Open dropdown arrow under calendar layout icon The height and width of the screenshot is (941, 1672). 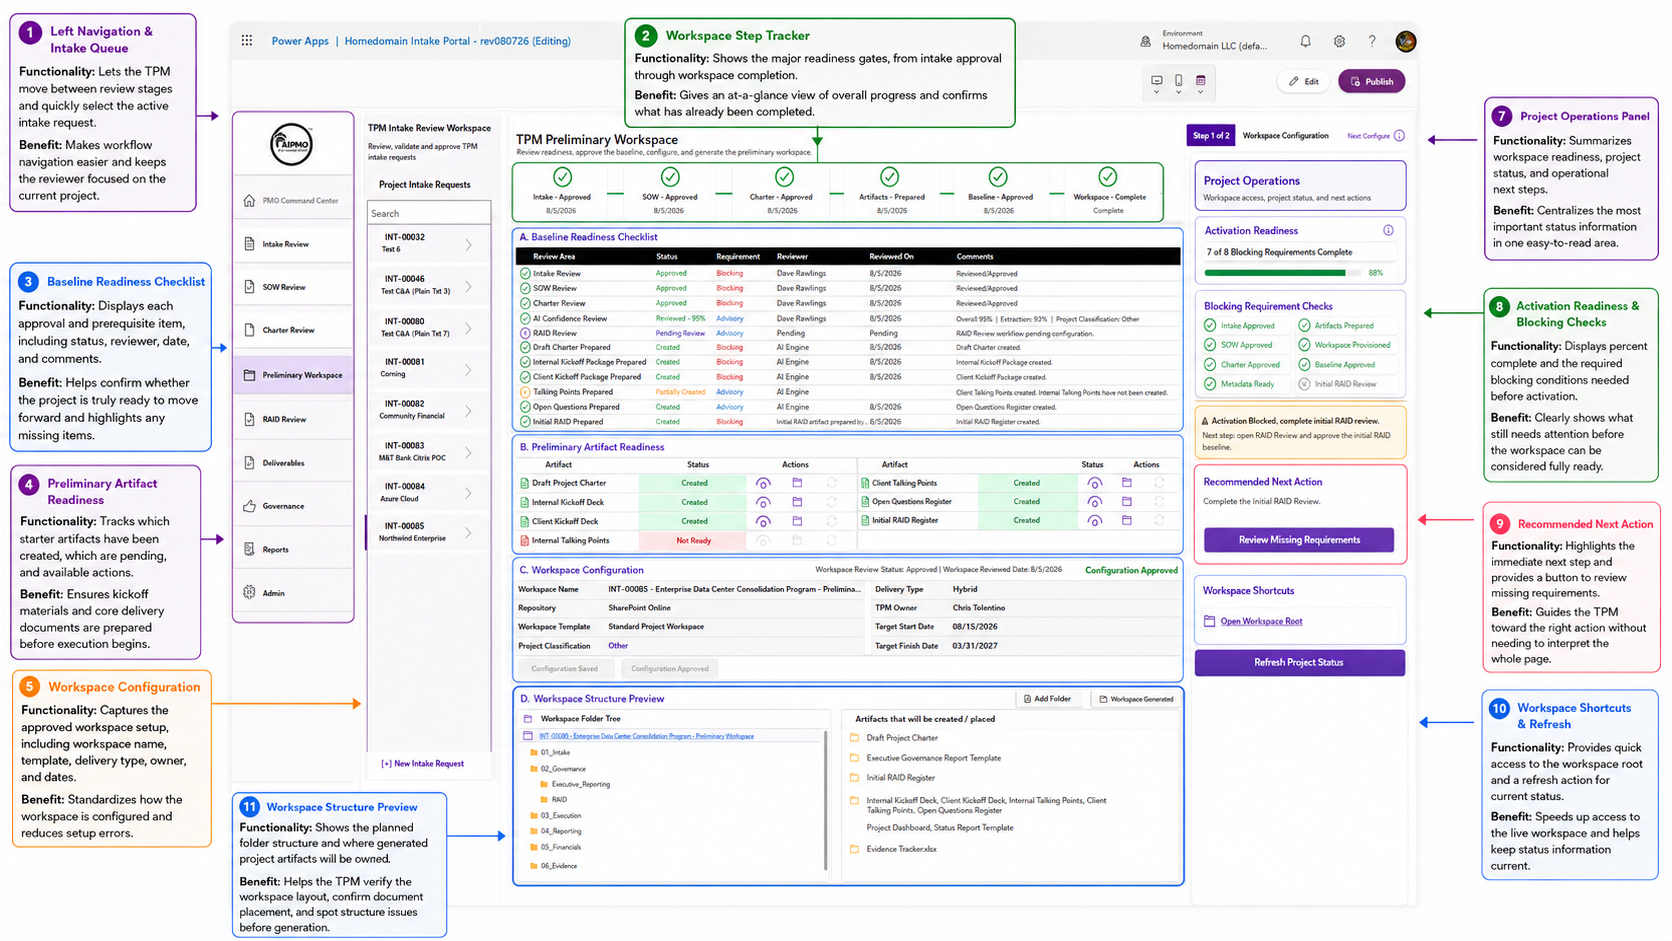point(1201,92)
